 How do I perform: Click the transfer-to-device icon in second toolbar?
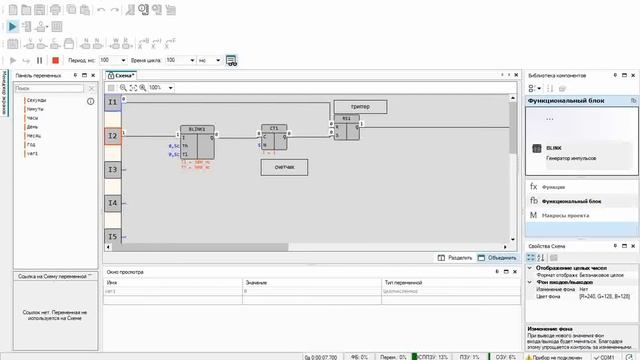click(x=27, y=27)
